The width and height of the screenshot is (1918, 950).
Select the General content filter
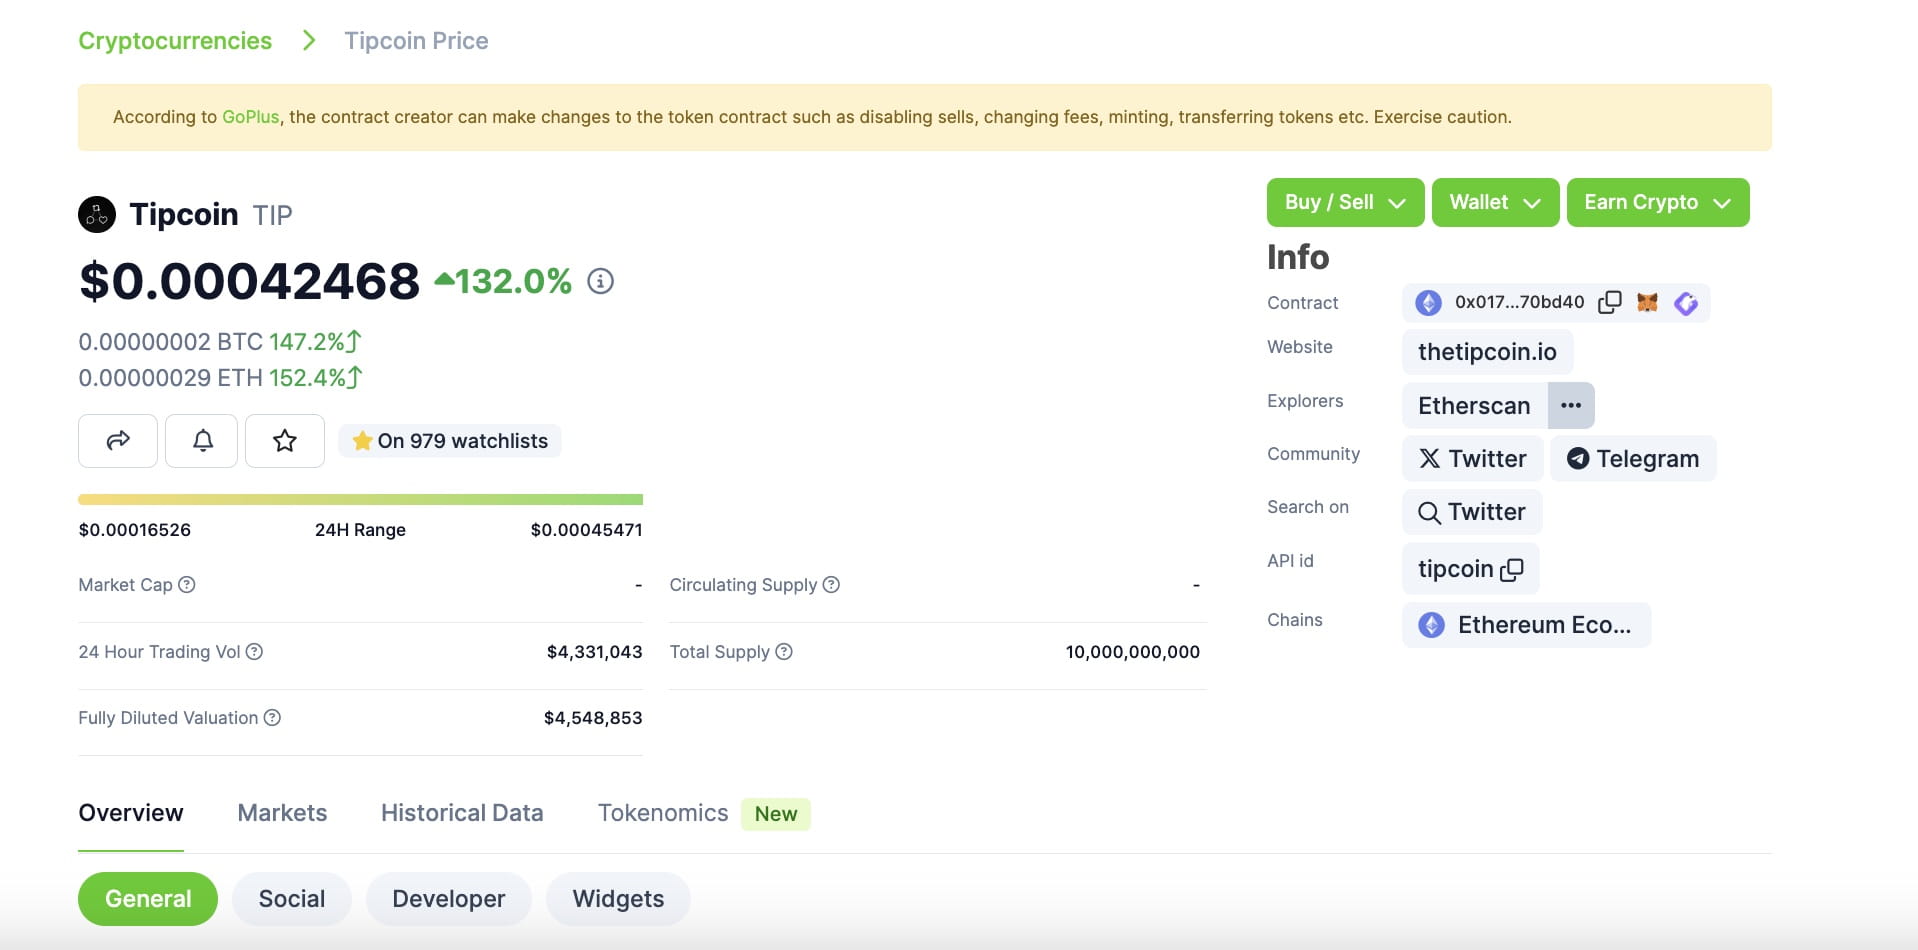pyautogui.click(x=147, y=898)
